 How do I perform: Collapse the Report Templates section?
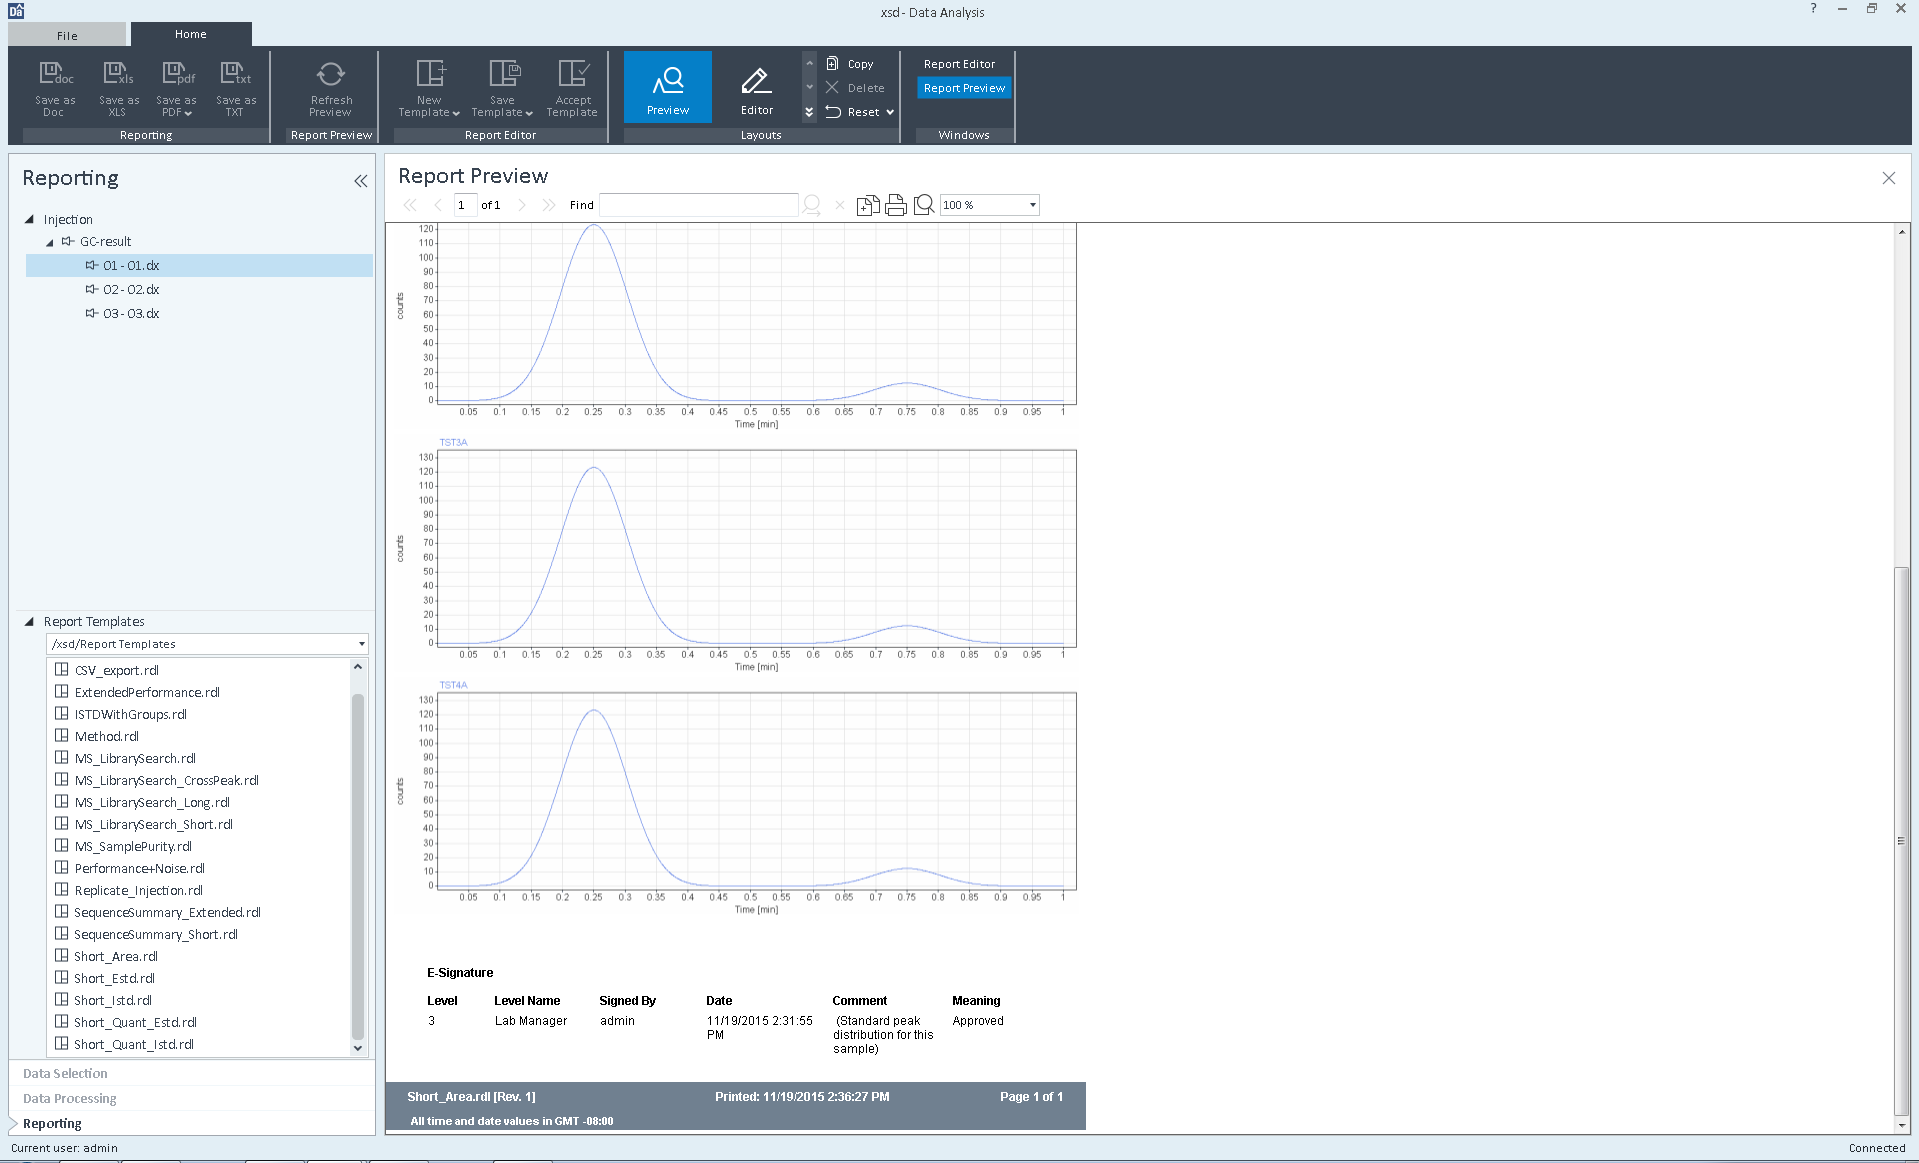point(29,621)
